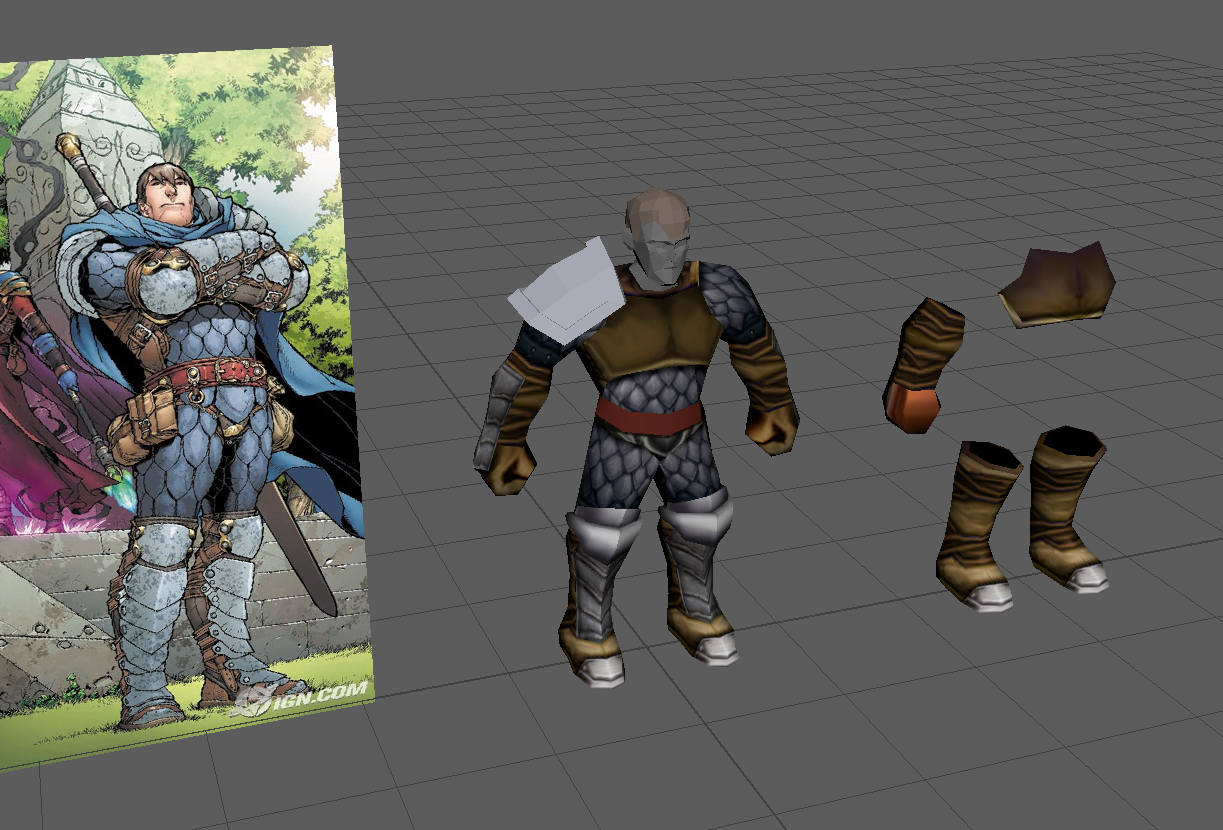Select the right detached boot mesh
This screenshot has width=1223, height=830.
(1068, 508)
